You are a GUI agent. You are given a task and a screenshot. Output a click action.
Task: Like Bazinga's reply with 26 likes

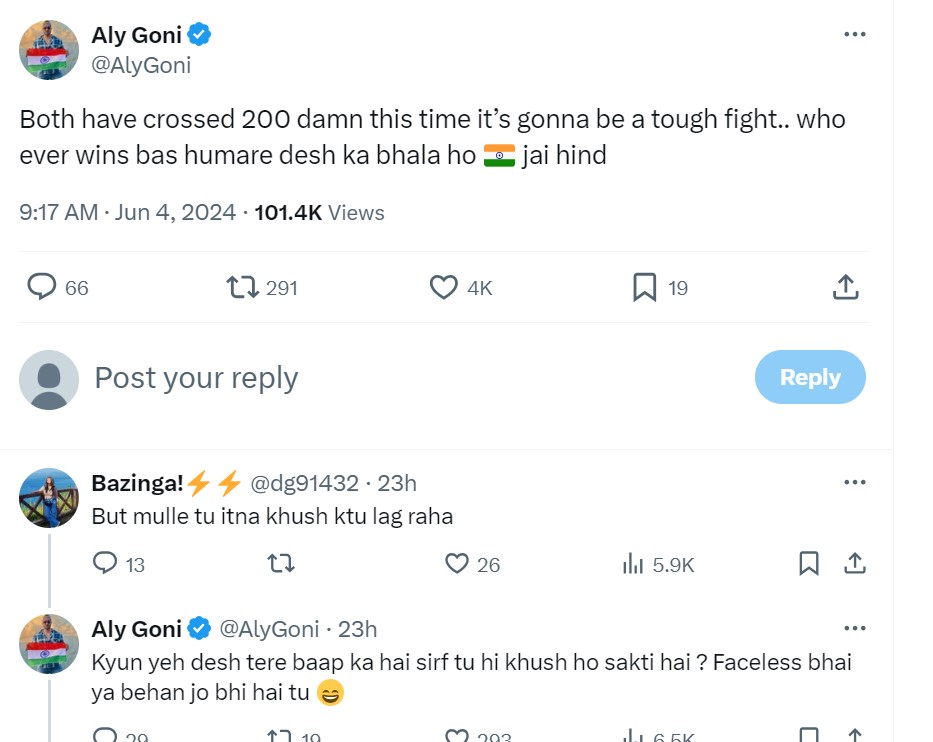(457, 564)
